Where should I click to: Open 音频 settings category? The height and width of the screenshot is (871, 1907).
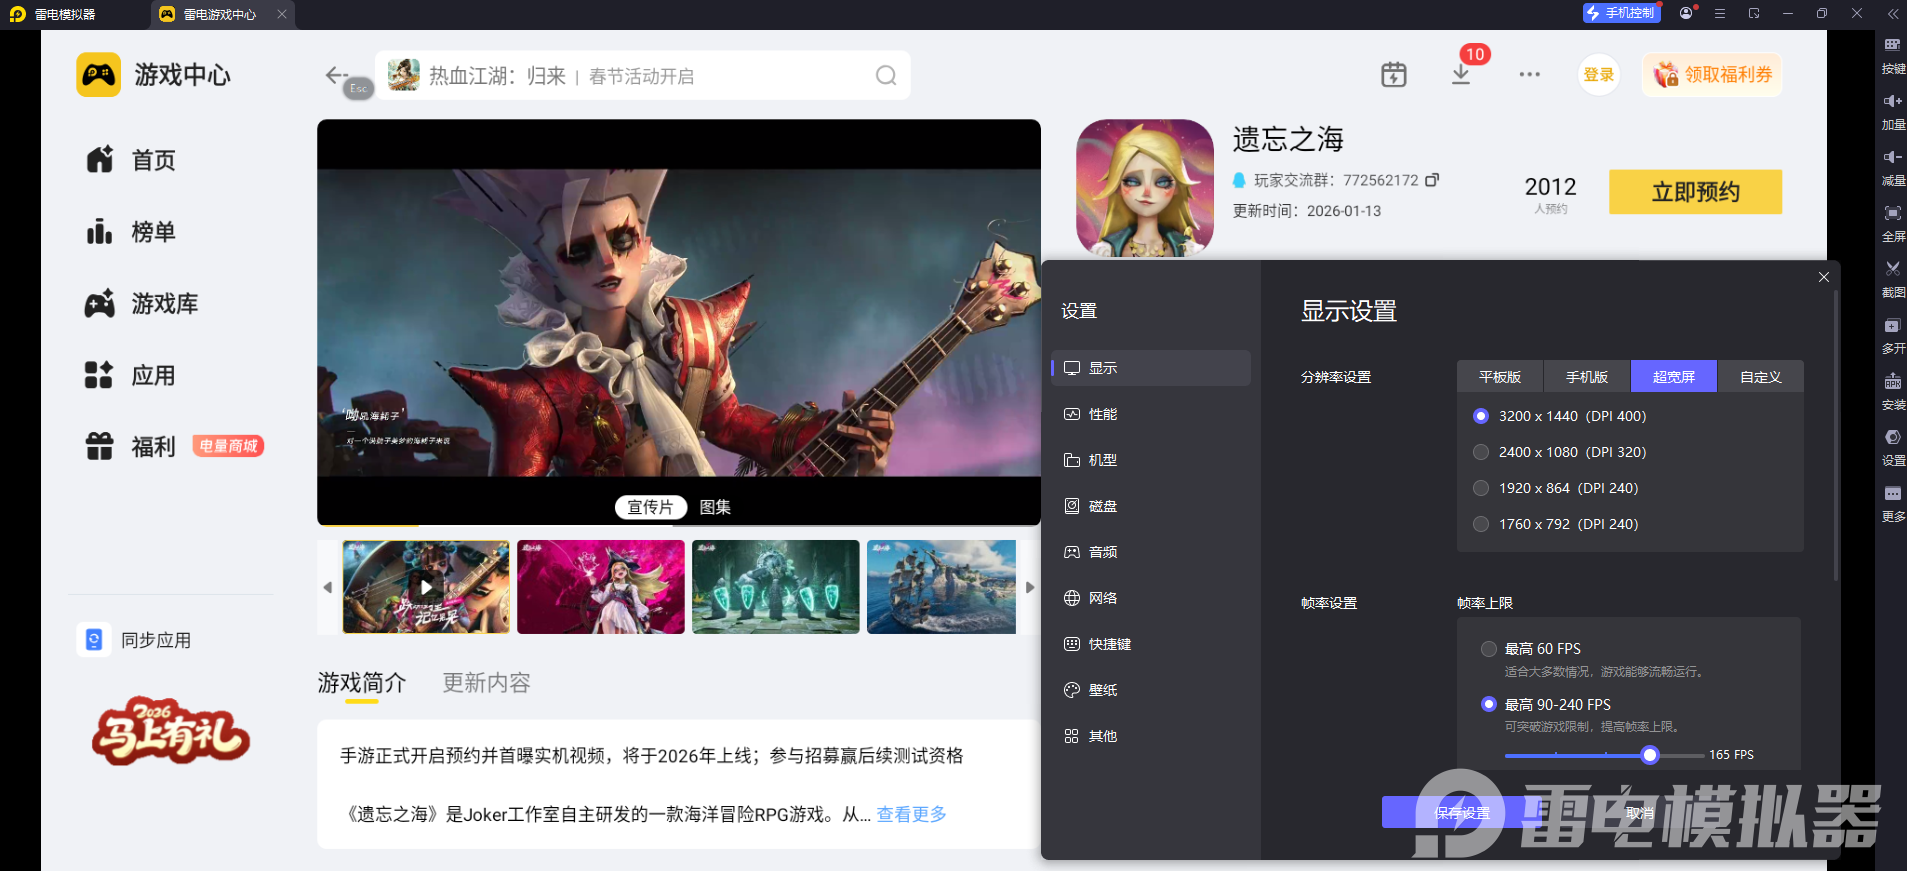(1151, 552)
